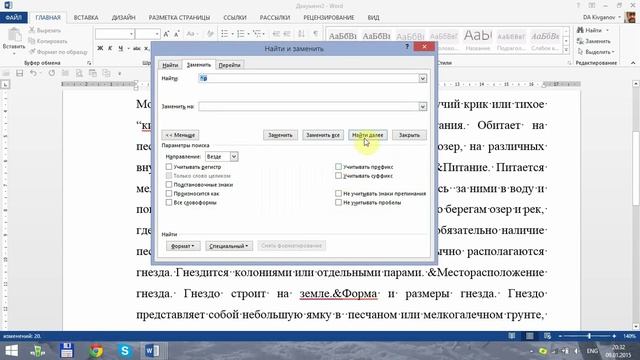Open the DA Kivganov account menu
Screen dimensions: 640x360
pyautogui.click(x=602, y=17)
